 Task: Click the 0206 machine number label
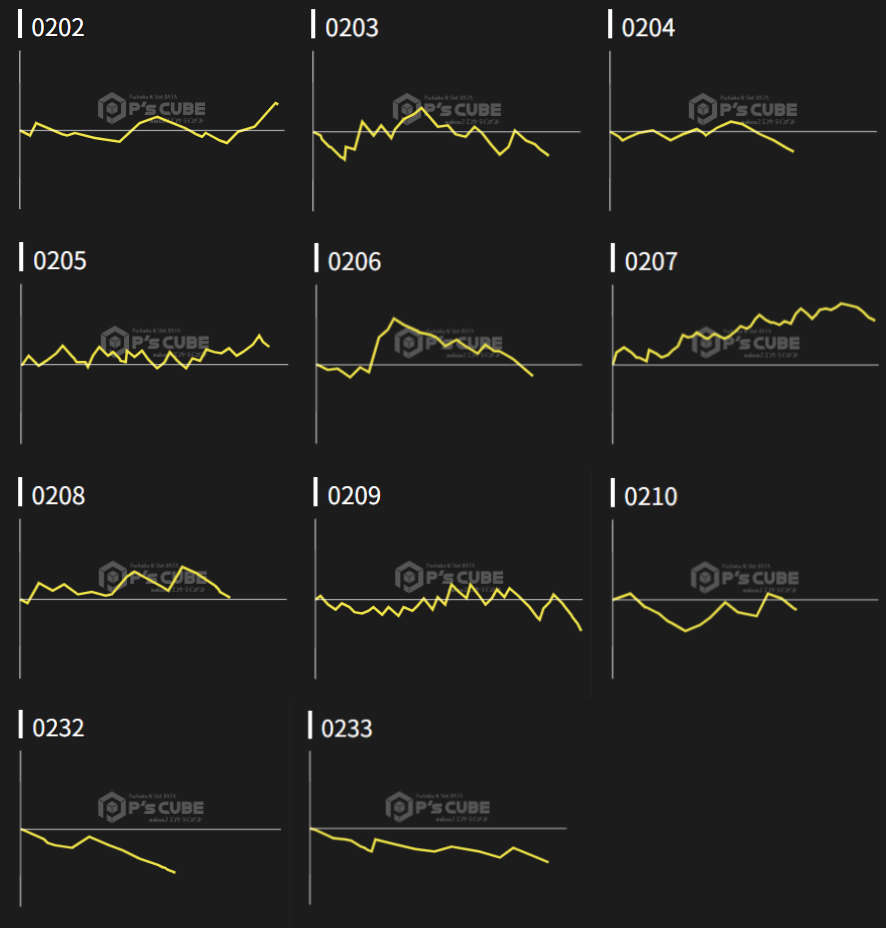click(354, 262)
